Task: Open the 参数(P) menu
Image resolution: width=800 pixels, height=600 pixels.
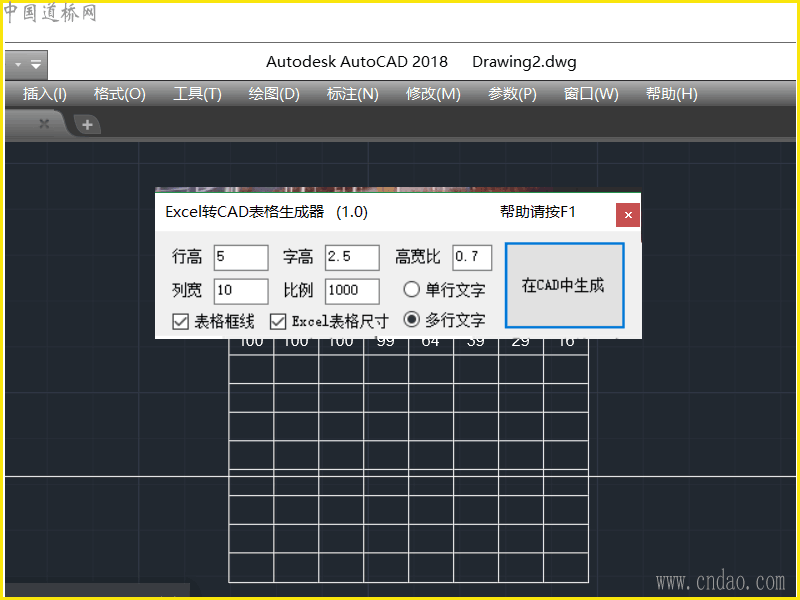Action: (x=512, y=94)
